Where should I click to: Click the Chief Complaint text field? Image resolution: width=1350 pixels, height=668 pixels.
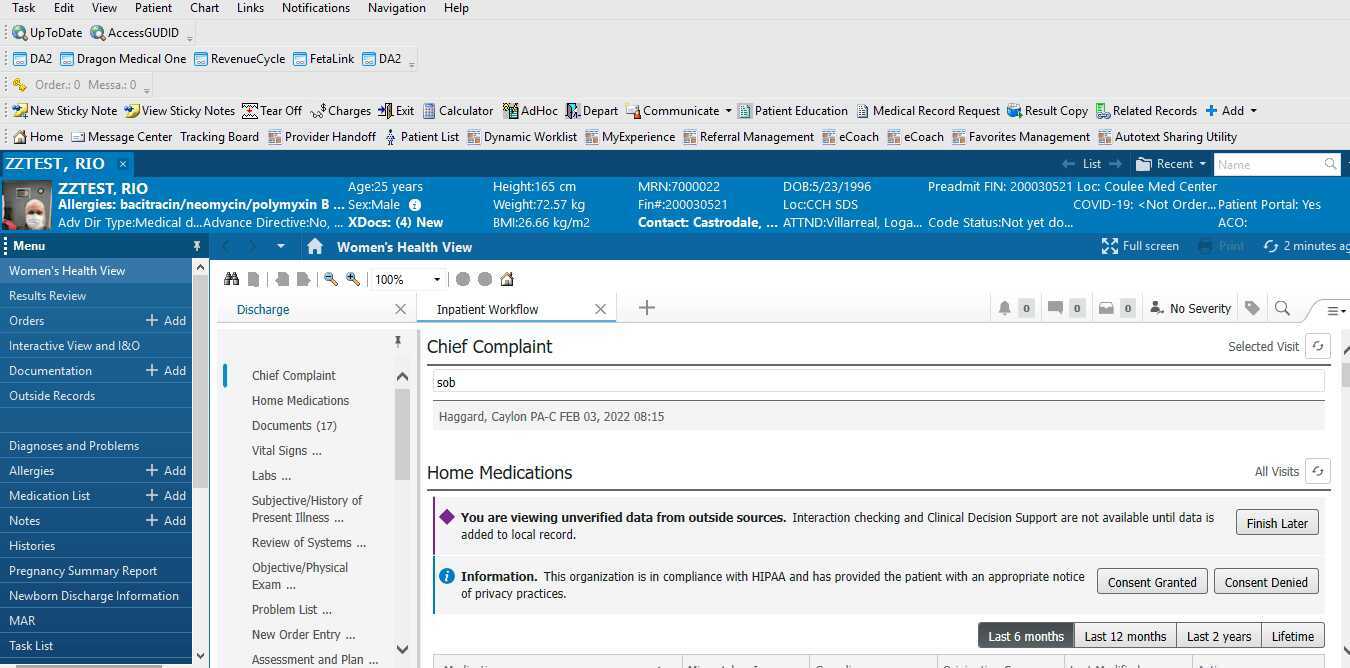[x=878, y=382]
